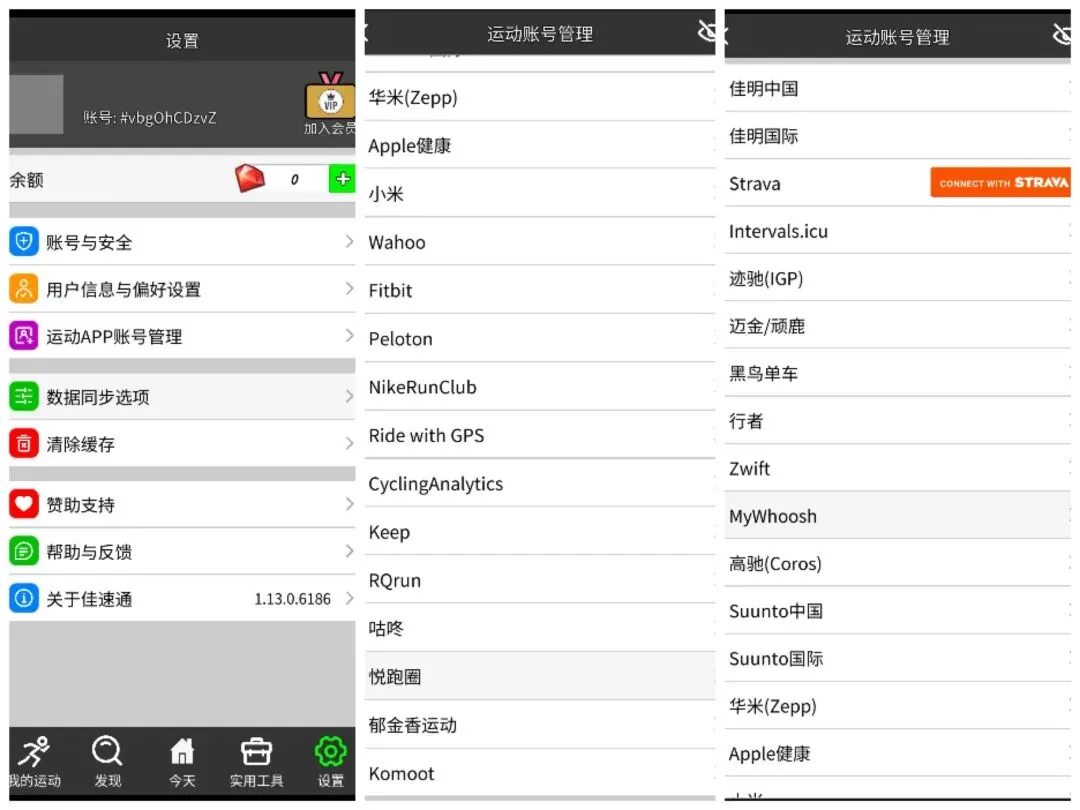
Task: Tap the VIP join membership badge
Action: pos(331,103)
